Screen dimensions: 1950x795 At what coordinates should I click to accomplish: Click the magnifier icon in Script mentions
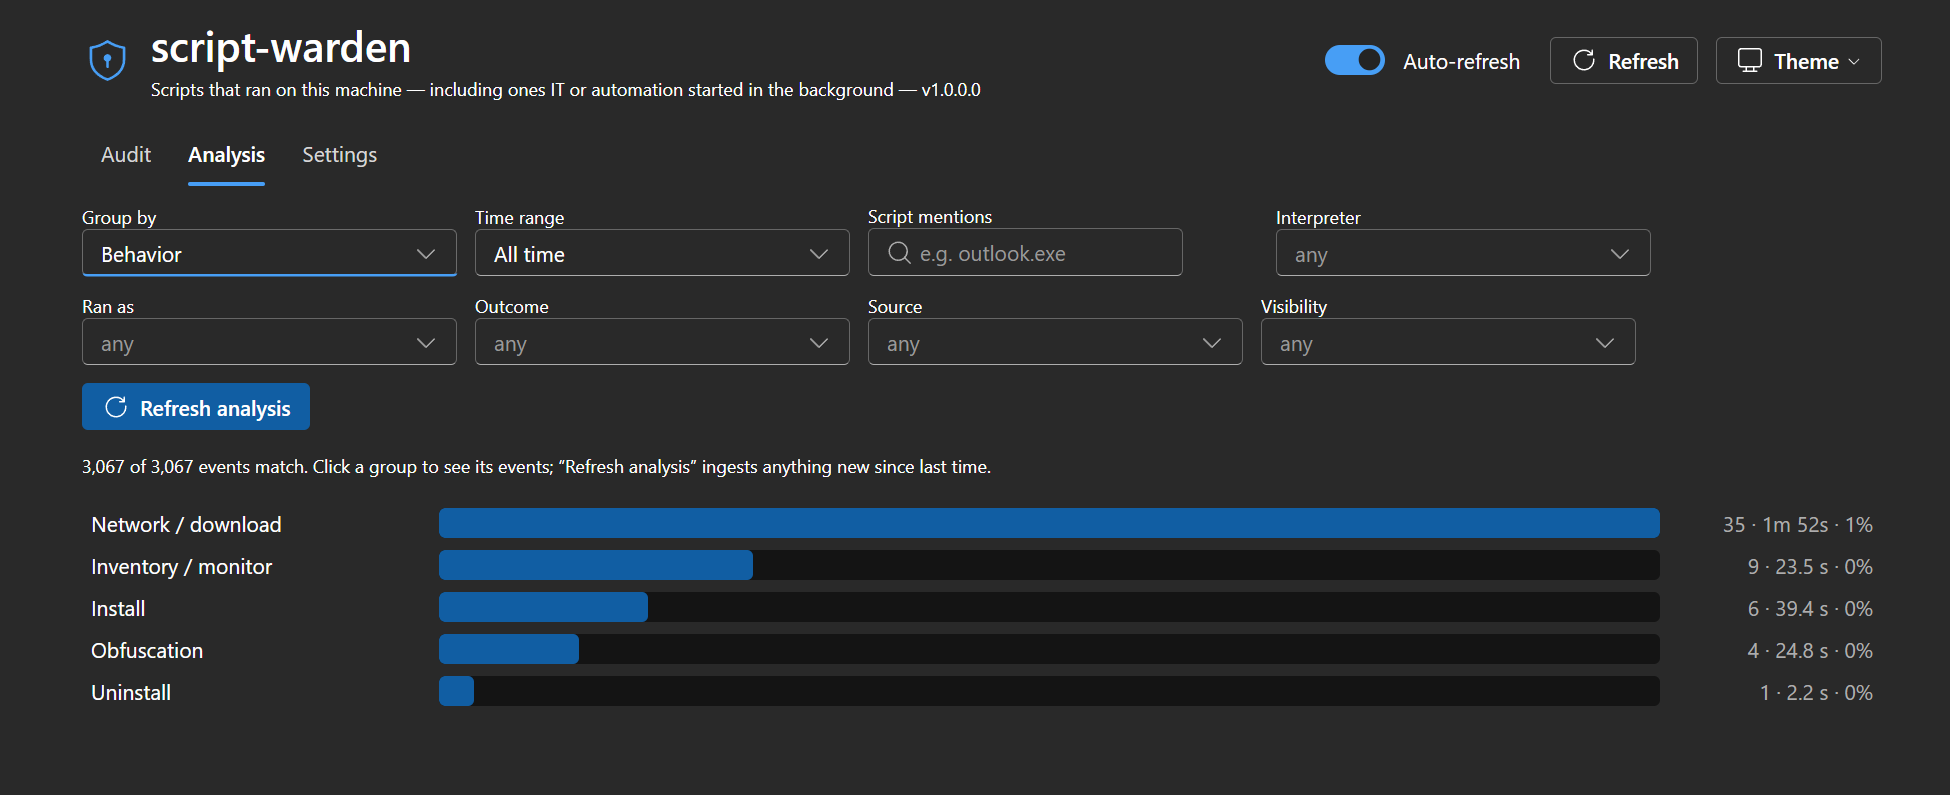(x=899, y=253)
